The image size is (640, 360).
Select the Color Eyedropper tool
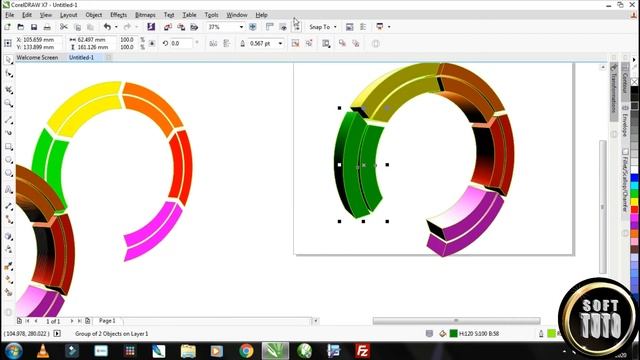click(x=9, y=266)
